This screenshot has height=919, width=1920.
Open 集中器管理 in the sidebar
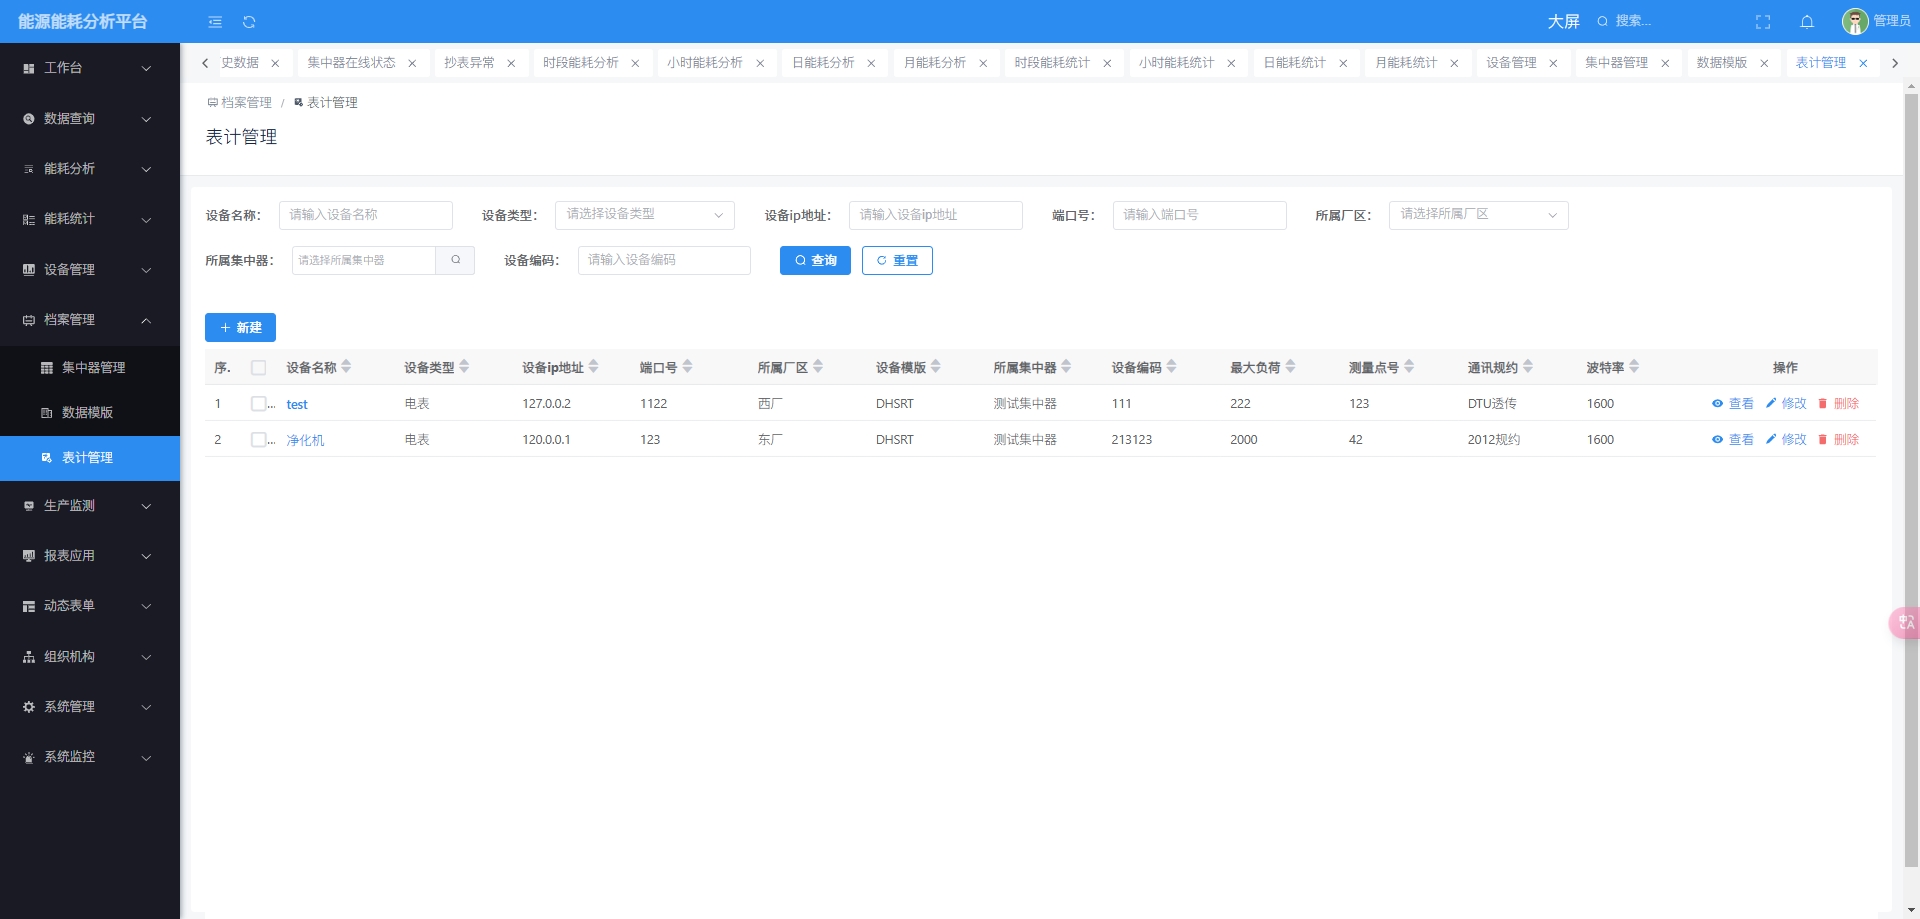point(93,368)
